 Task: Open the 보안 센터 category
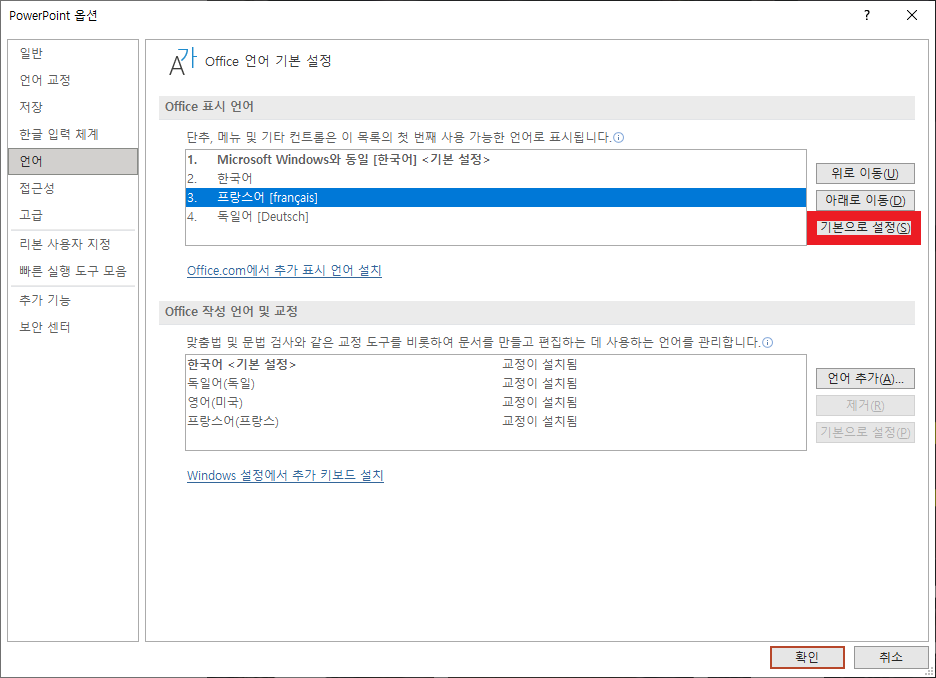pos(73,327)
